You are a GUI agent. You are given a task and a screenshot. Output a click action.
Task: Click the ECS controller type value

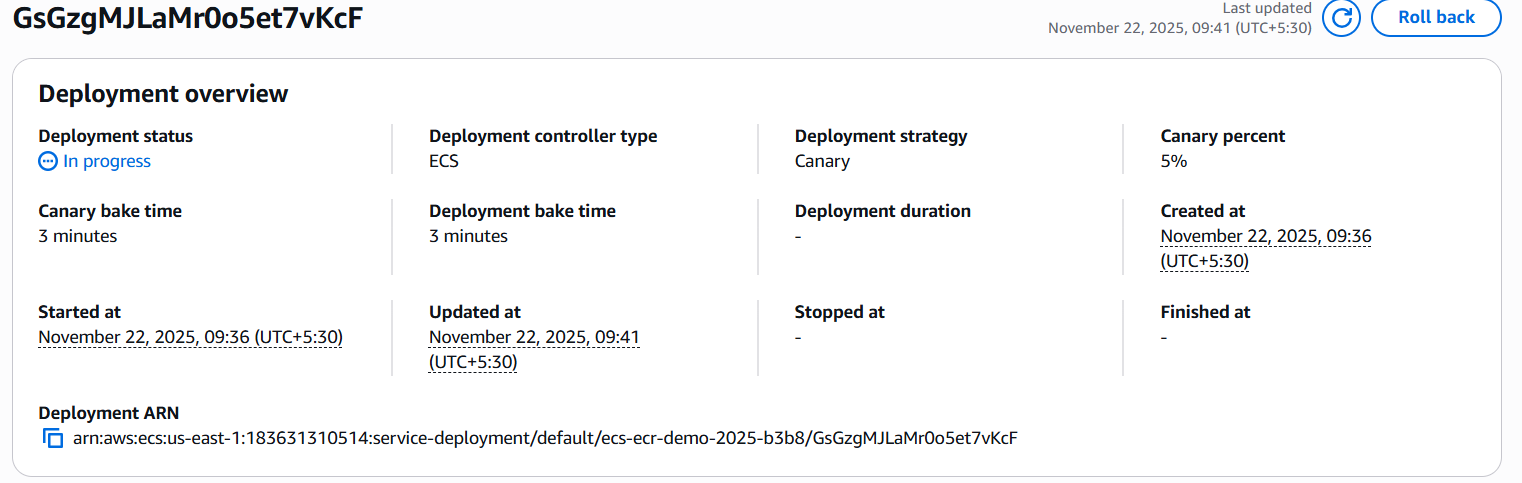point(444,161)
